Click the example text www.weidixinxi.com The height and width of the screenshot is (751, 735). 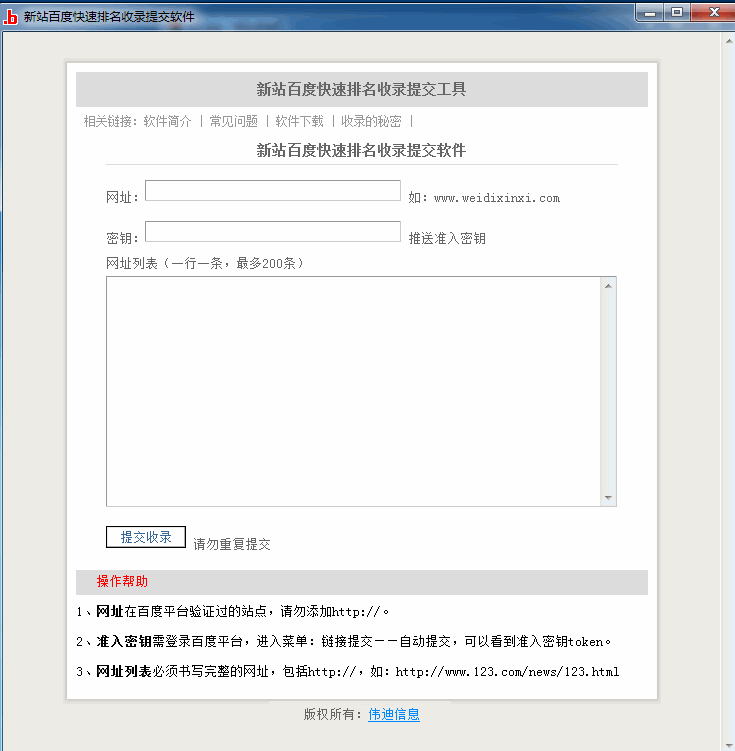click(x=497, y=198)
